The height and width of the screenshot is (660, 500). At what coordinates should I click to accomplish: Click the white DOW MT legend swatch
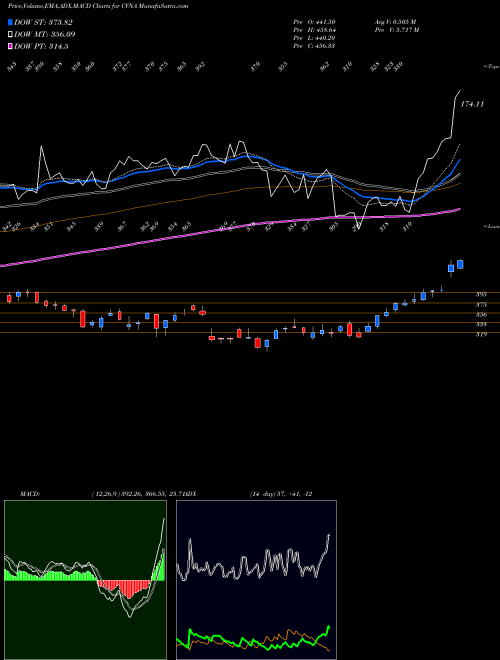pyautogui.click(x=10, y=35)
